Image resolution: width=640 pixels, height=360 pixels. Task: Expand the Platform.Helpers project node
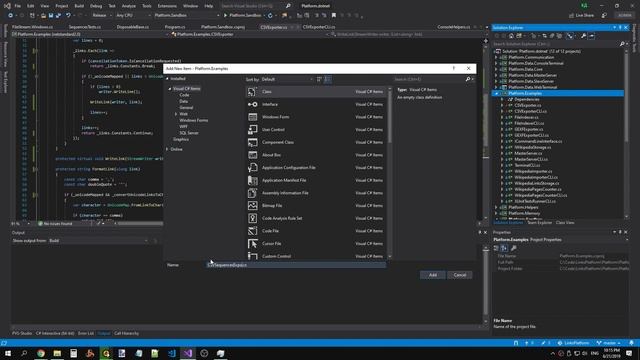[496, 207]
